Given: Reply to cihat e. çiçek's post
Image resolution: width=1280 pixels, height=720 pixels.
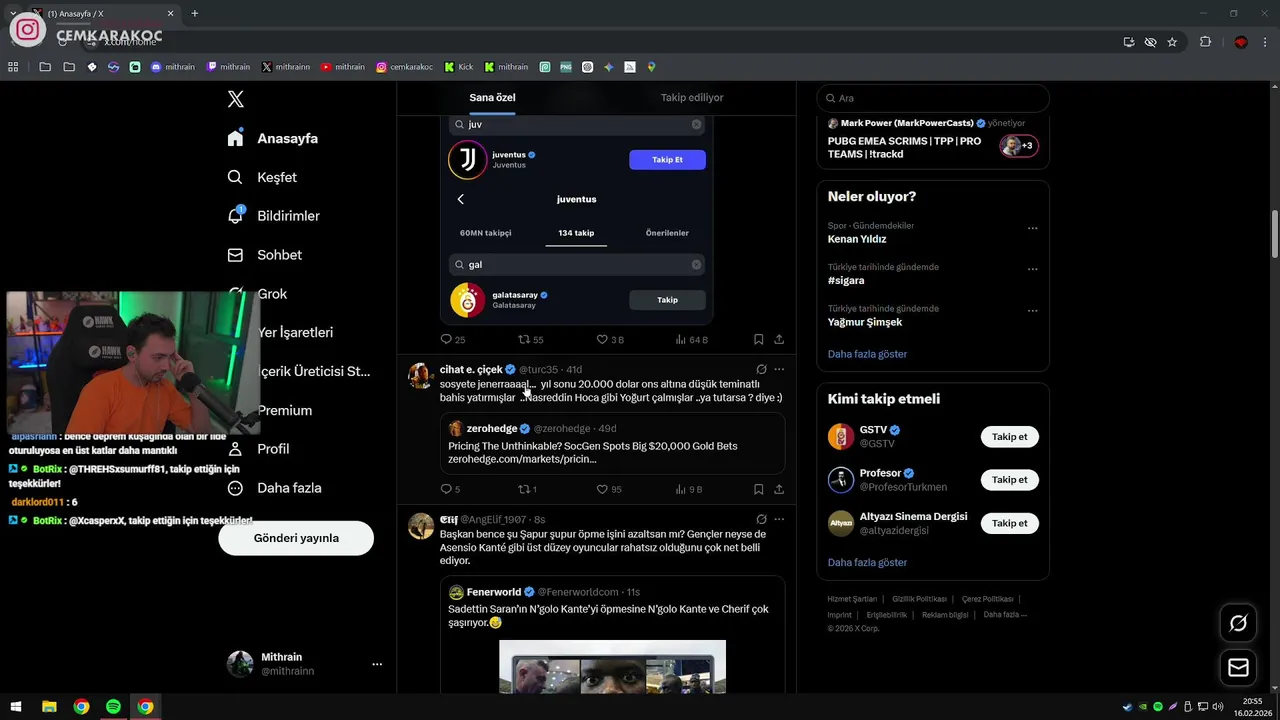Looking at the screenshot, I should tap(450, 489).
